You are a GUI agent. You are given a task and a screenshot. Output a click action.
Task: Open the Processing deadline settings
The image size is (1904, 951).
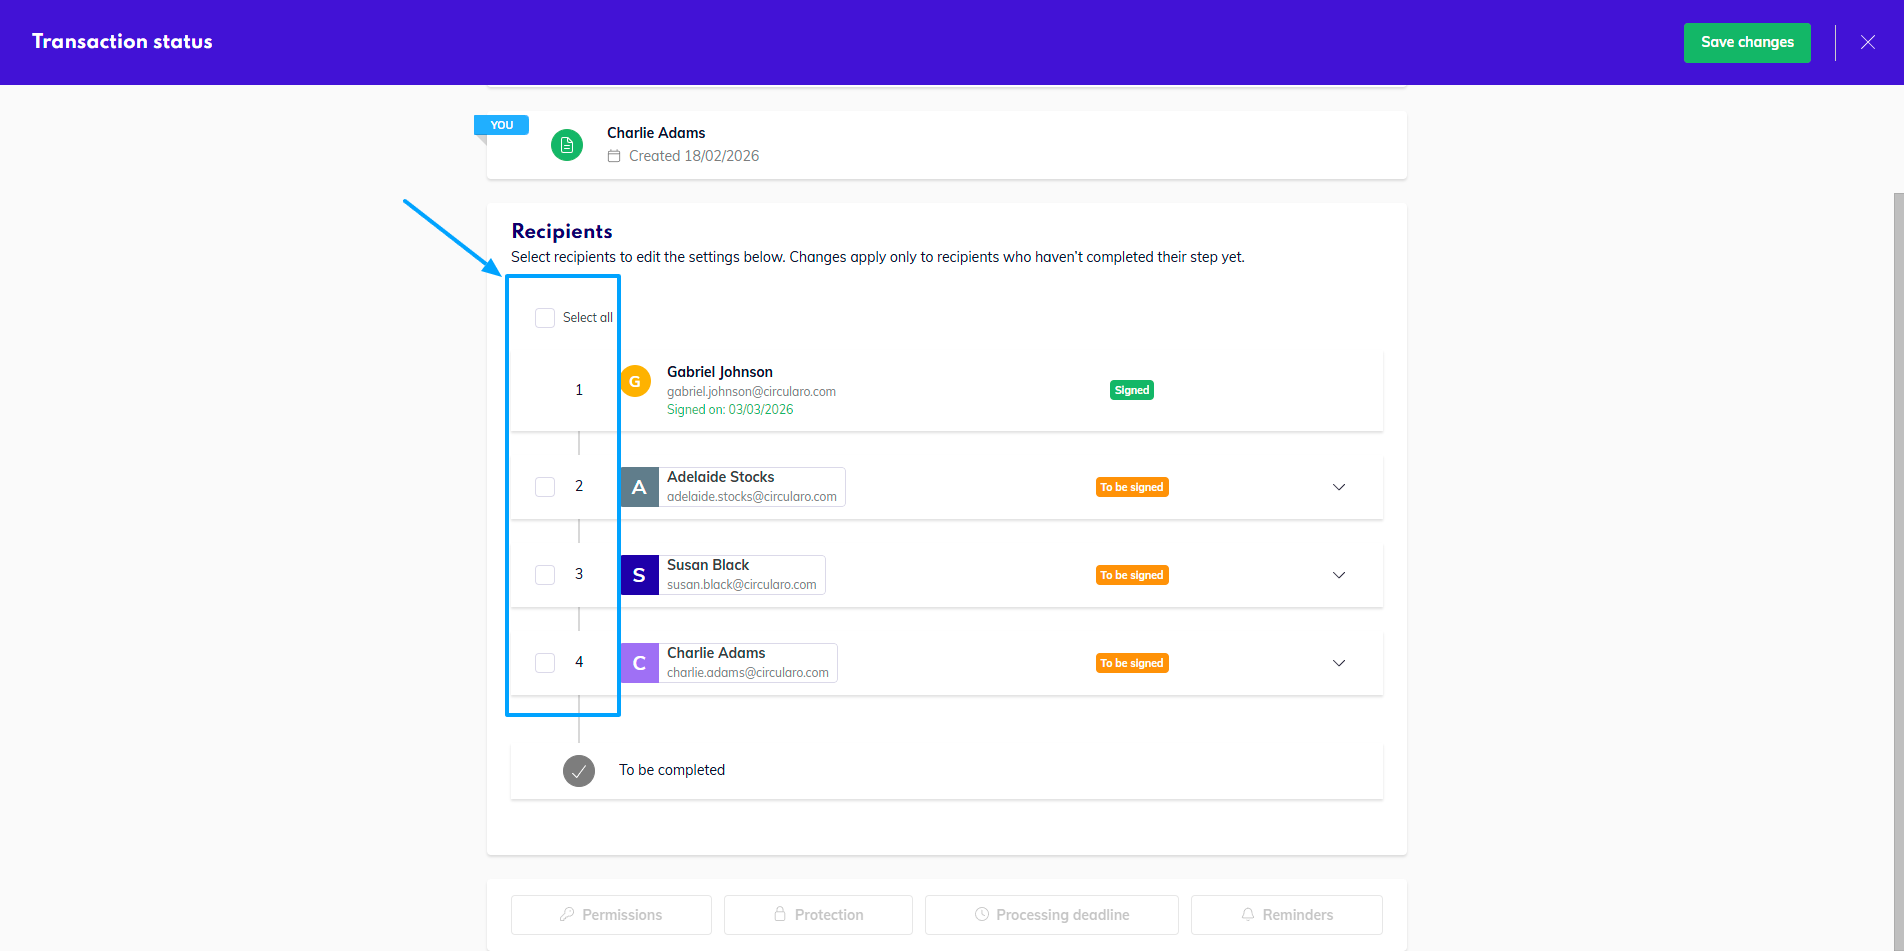tap(1051, 915)
